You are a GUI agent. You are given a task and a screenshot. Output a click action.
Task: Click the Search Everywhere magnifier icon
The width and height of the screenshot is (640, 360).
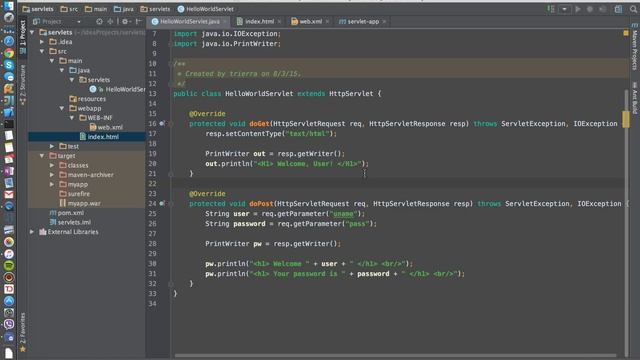click(x=633, y=9)
